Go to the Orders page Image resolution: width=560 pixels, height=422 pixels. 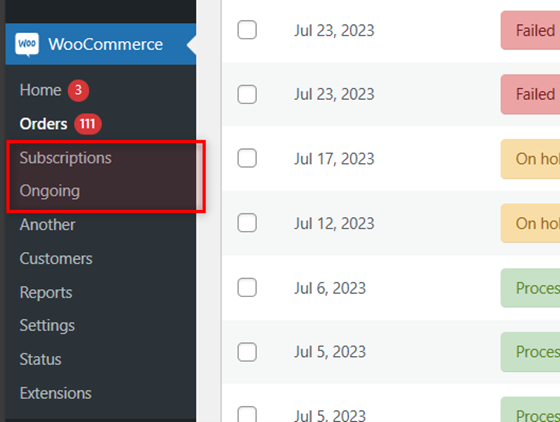coord(43,124)
